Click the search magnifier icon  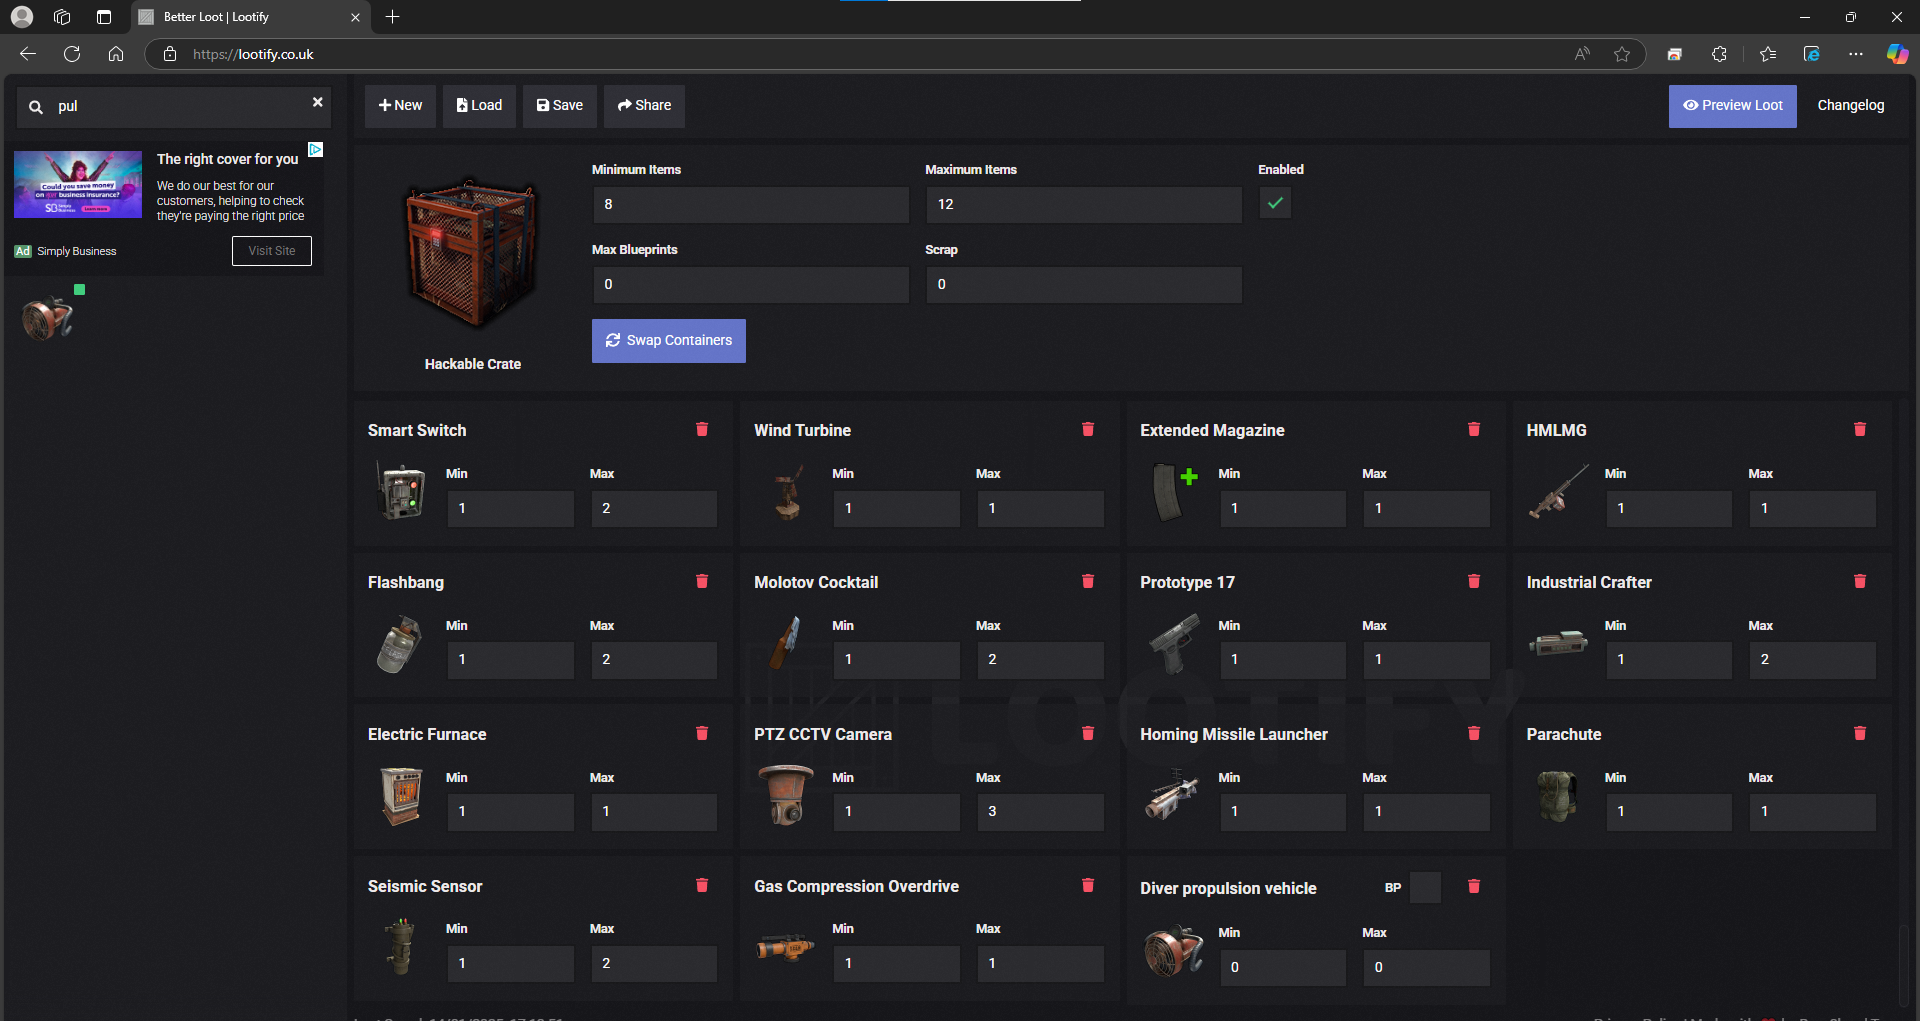[36, 107]
